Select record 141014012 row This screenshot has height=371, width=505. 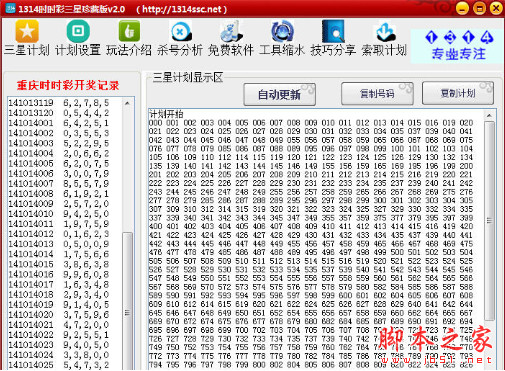(59, 234)
